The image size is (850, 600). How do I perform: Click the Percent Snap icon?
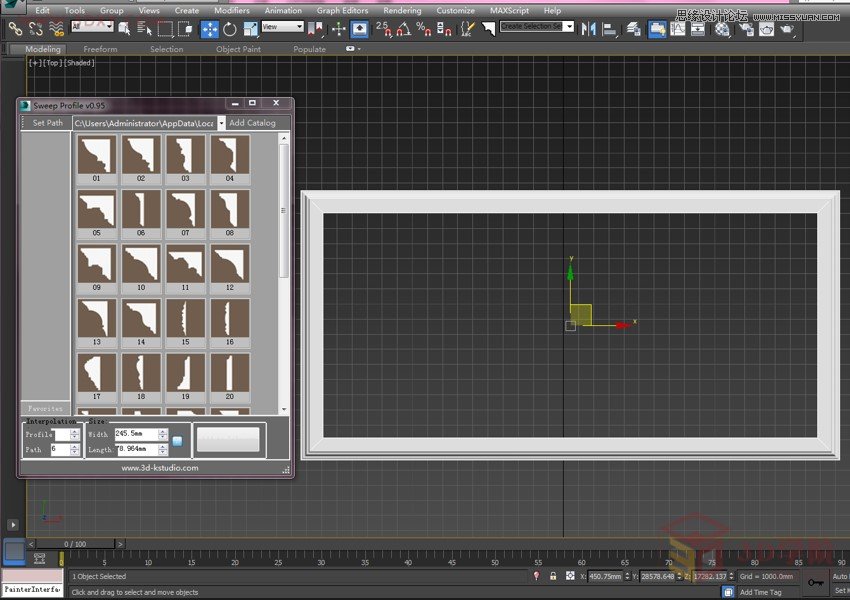423,29
